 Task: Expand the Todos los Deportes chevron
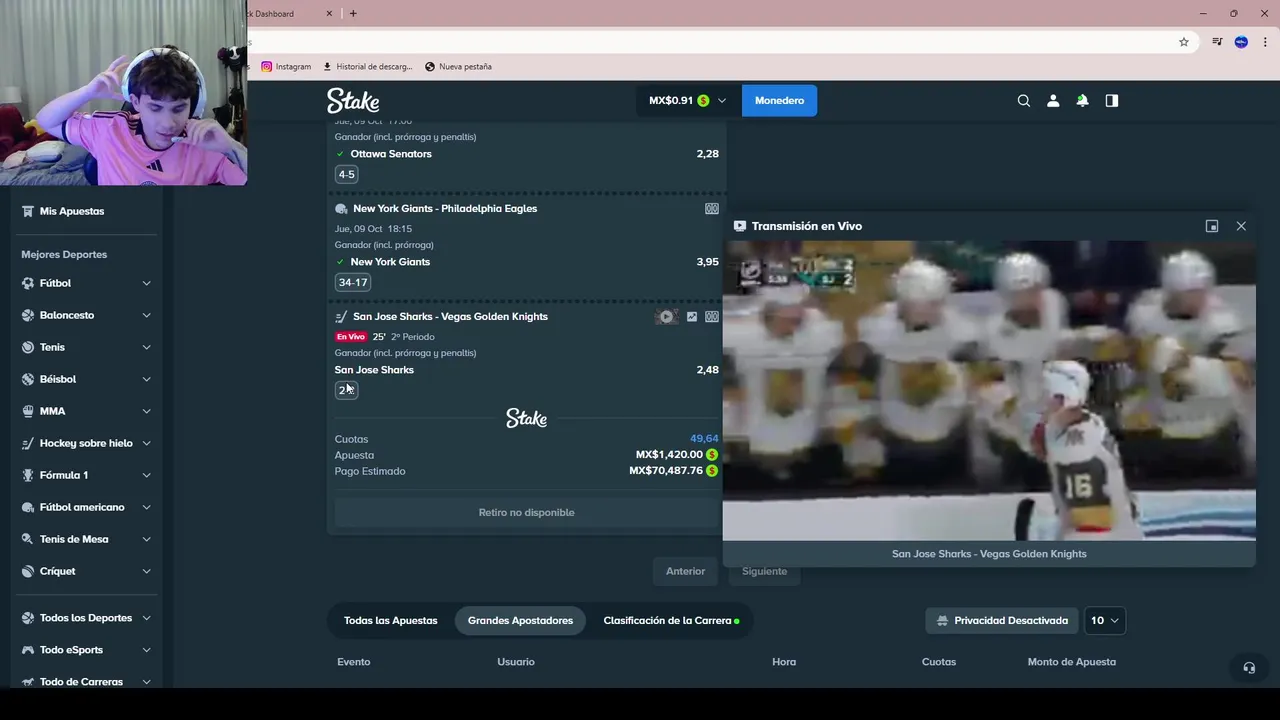(x=146, y=618)
